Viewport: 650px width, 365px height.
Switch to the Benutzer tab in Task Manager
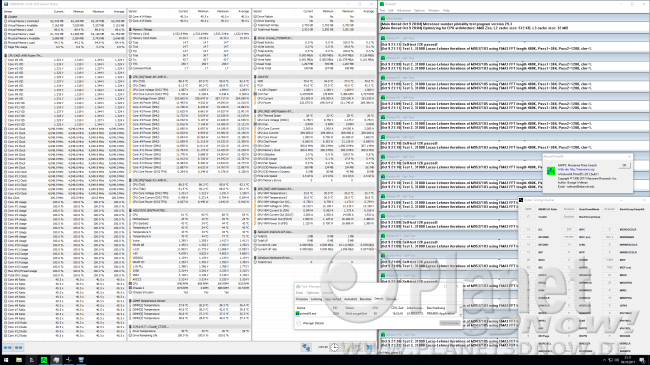point(366,299)
